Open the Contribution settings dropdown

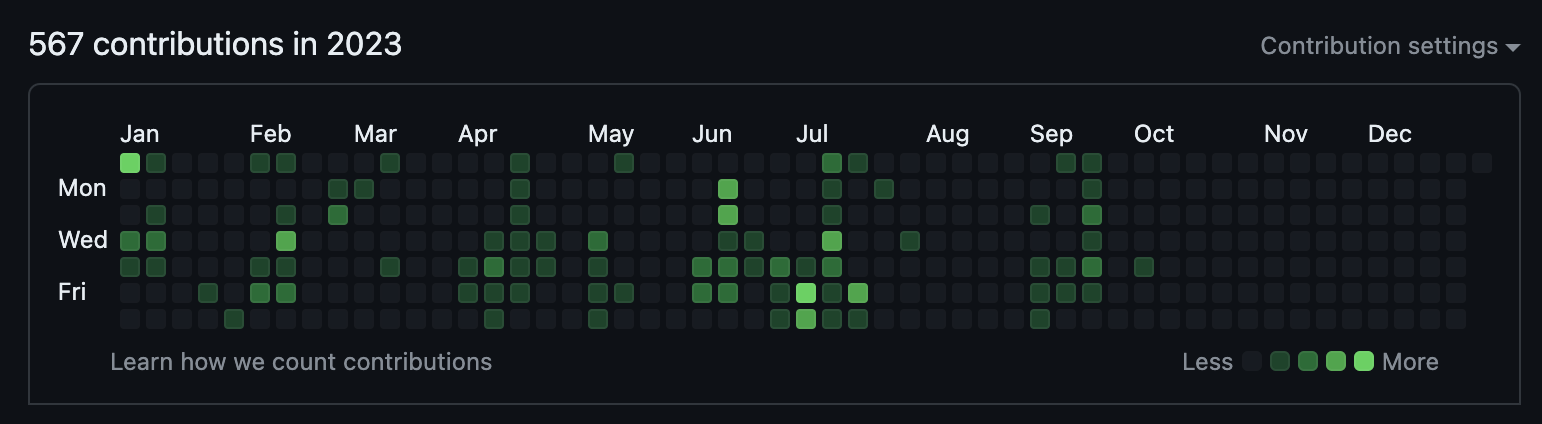click(1390, 46)
